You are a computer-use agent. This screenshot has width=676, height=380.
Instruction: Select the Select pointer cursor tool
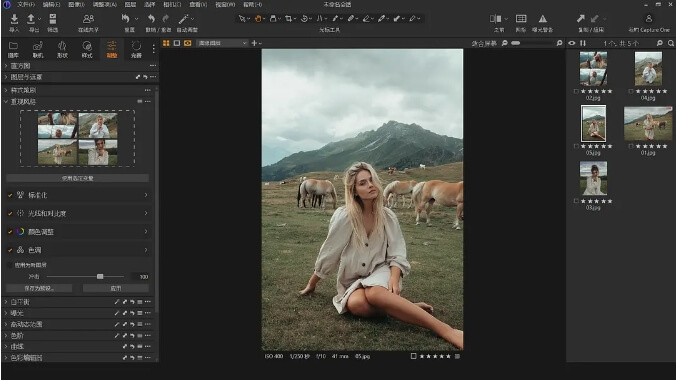click(x=242, y=19)
